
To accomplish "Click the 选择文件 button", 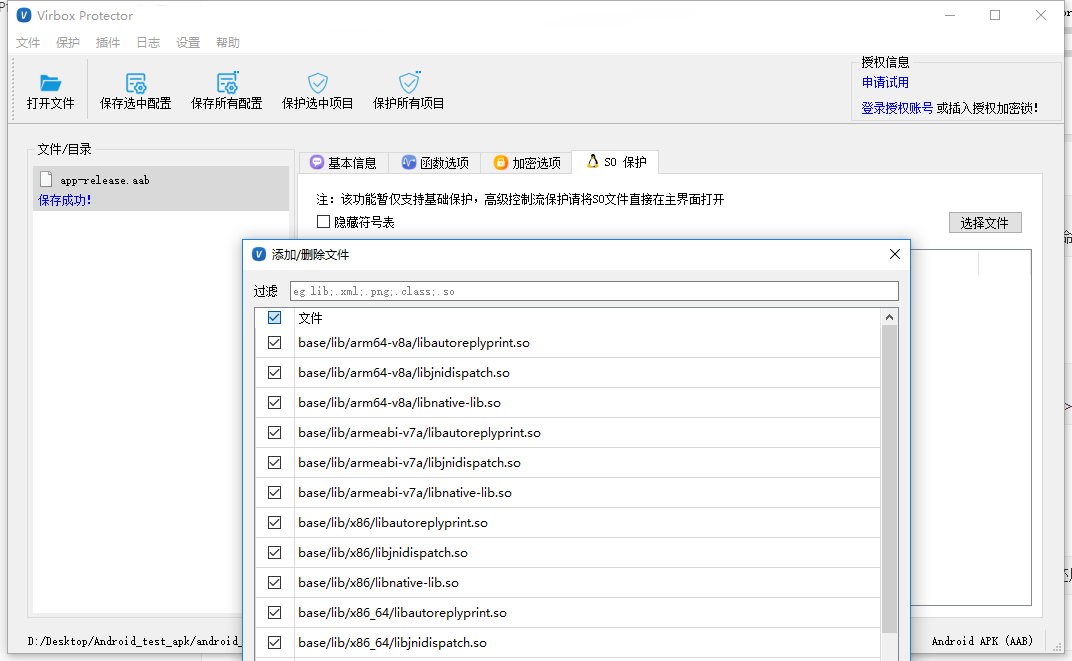I will coord(985,223).
